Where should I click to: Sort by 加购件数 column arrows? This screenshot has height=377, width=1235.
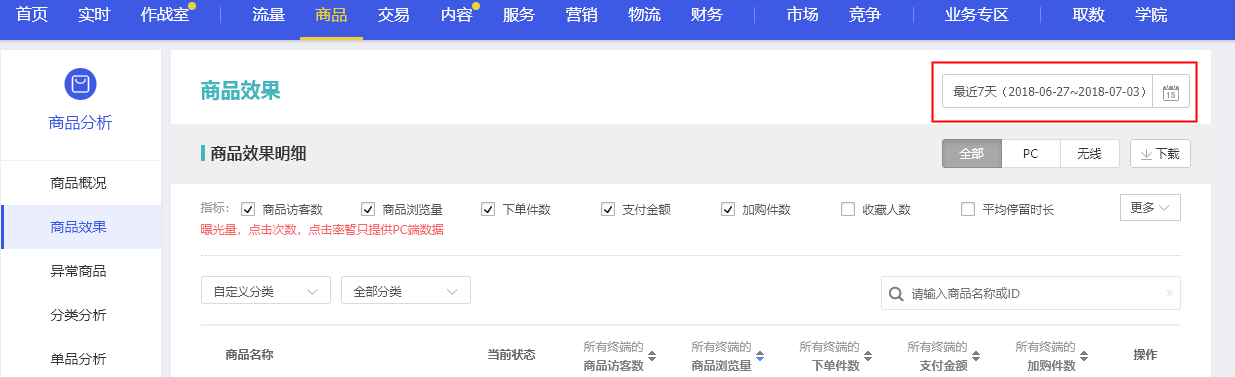pos(1084,356)
